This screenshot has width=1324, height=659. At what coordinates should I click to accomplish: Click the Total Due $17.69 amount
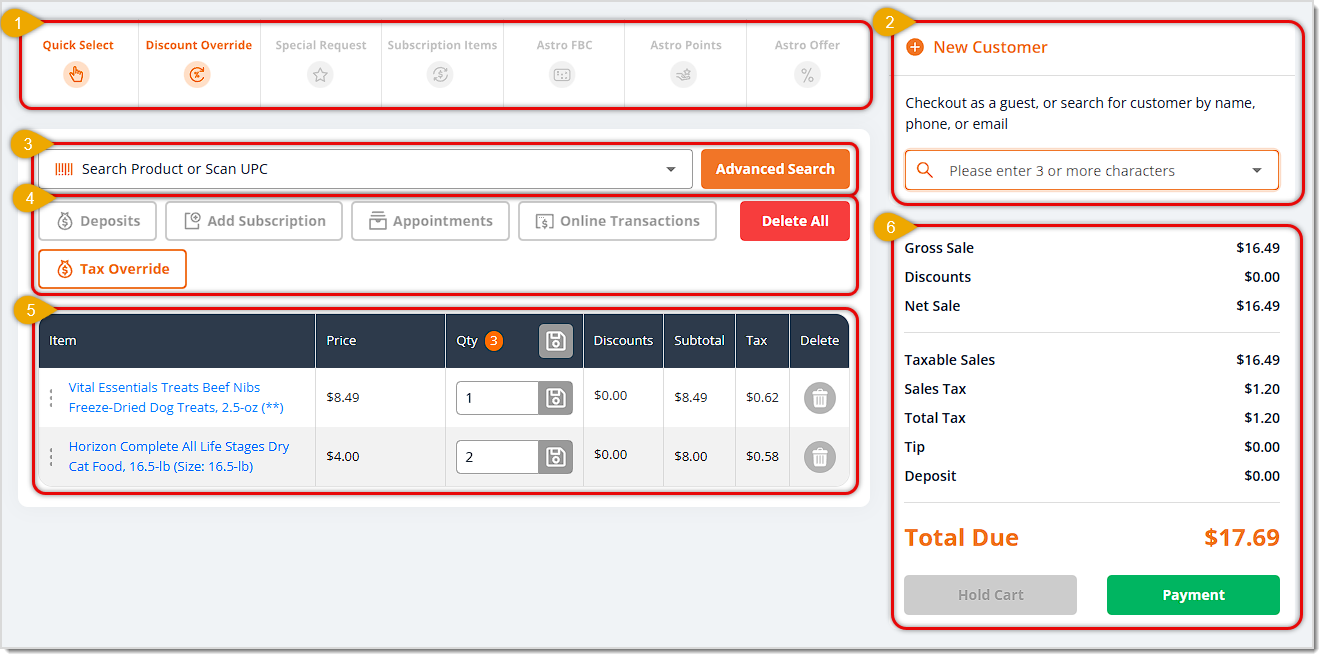1242,538
